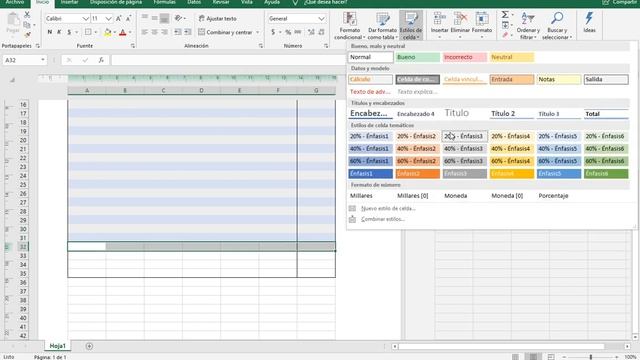640x360 pixels.
Task: Click Nuevo estilo de celda link
Action: pyautogui.click(x=388, y=209)
